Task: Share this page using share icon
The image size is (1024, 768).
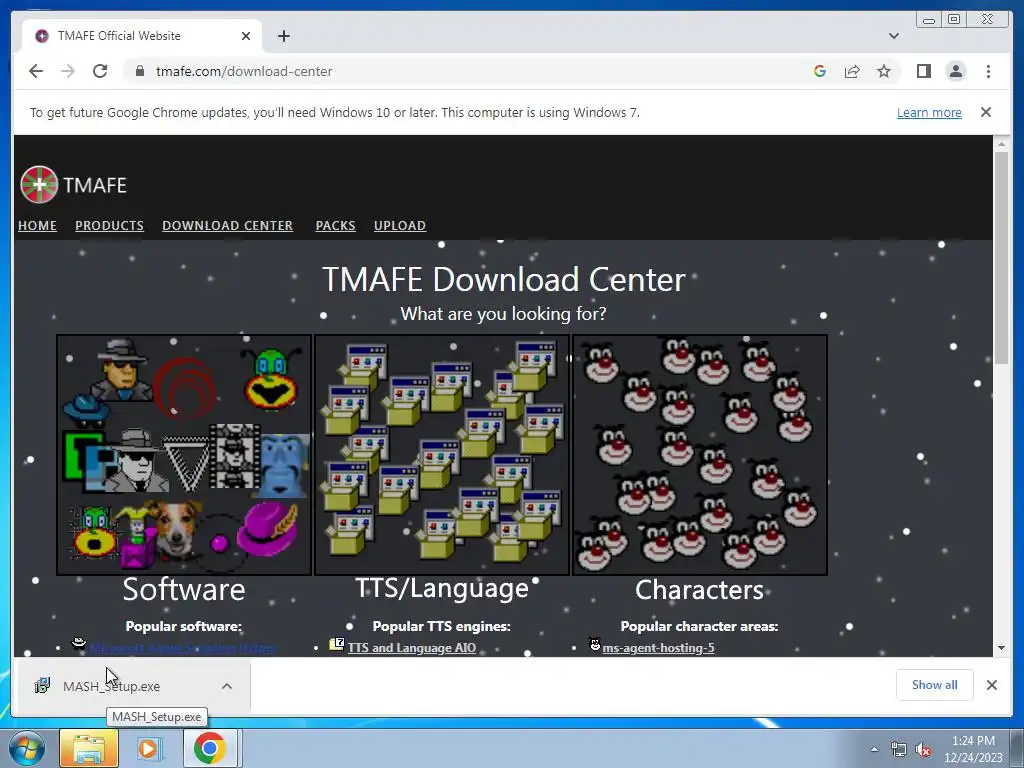Action: tap(852, 71)
